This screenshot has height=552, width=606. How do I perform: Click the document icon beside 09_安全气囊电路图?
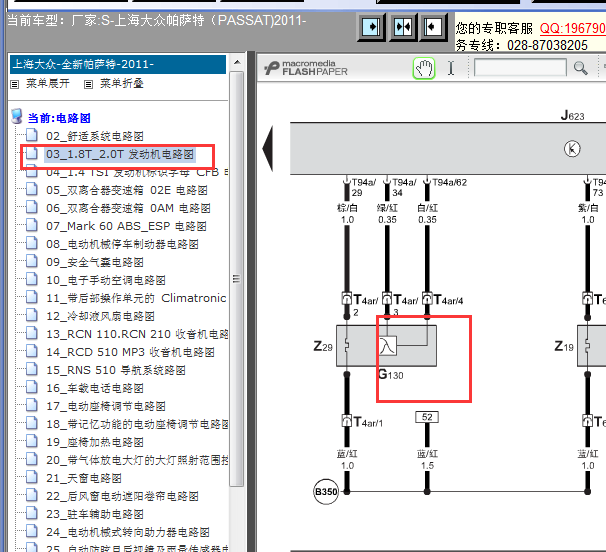click(32, 261)
